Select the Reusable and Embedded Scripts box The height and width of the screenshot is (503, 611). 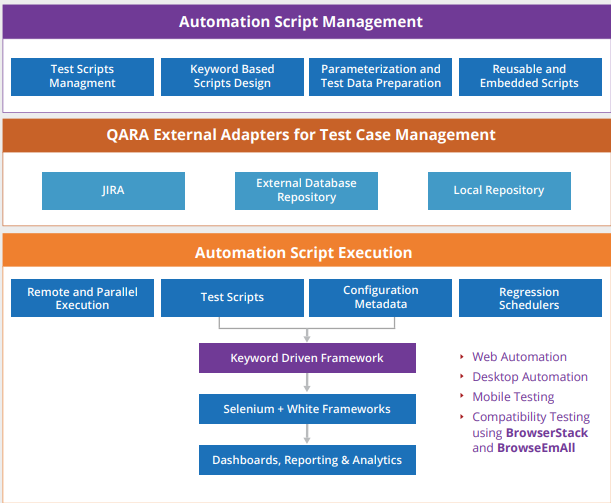529,77
